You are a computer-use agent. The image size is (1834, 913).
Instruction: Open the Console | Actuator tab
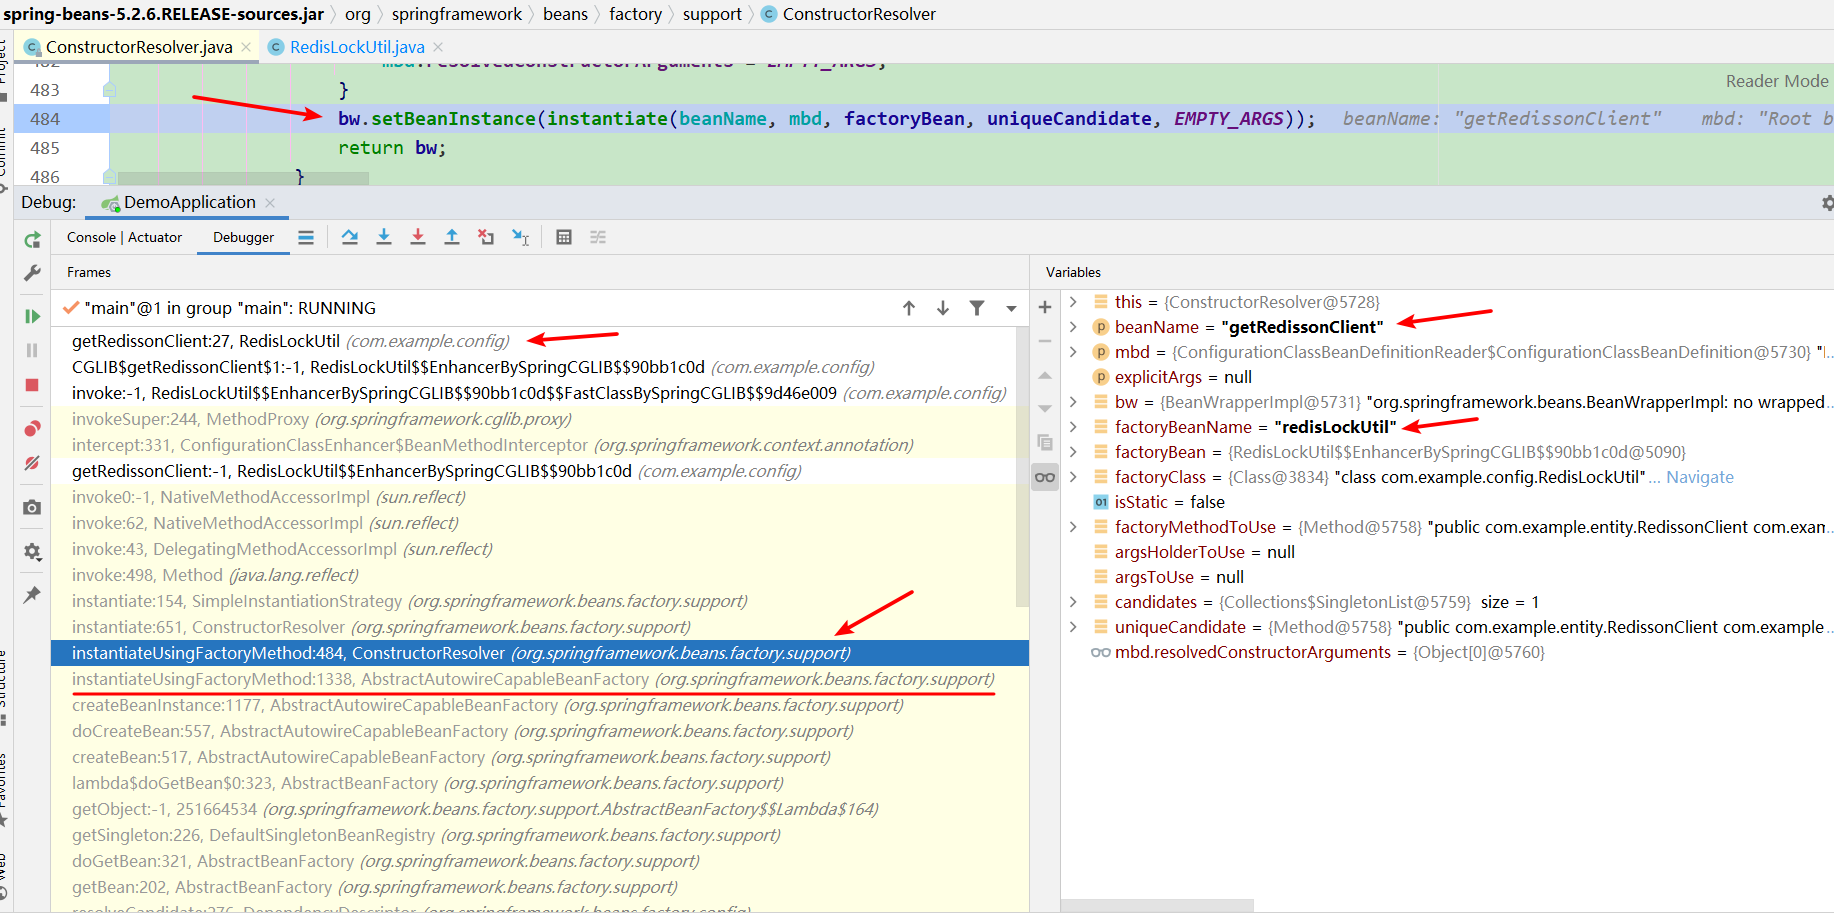124,237
